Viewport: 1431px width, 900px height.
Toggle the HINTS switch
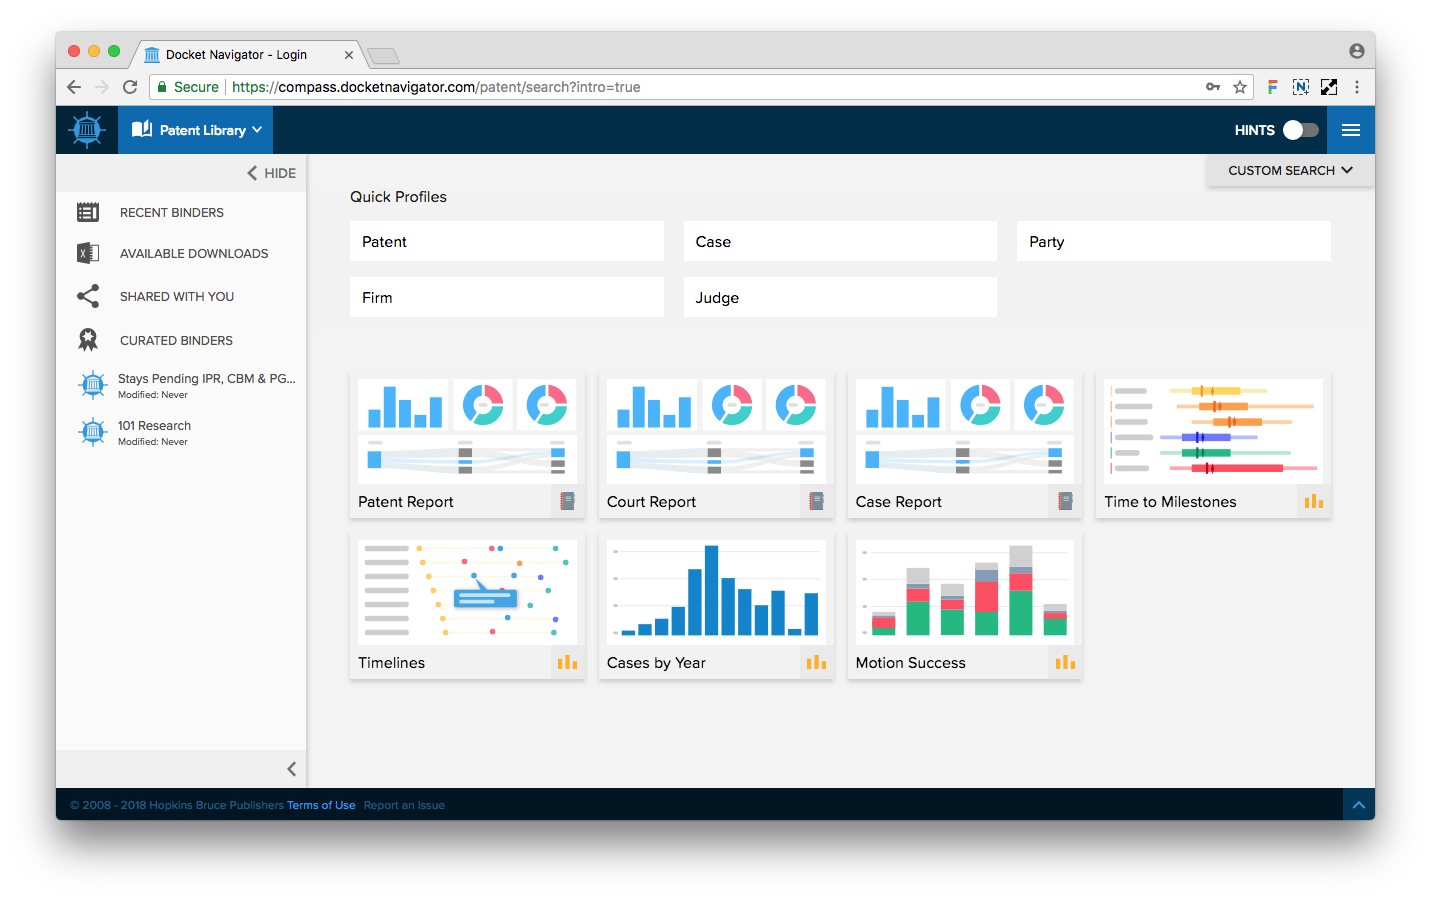click(1300, 130)
